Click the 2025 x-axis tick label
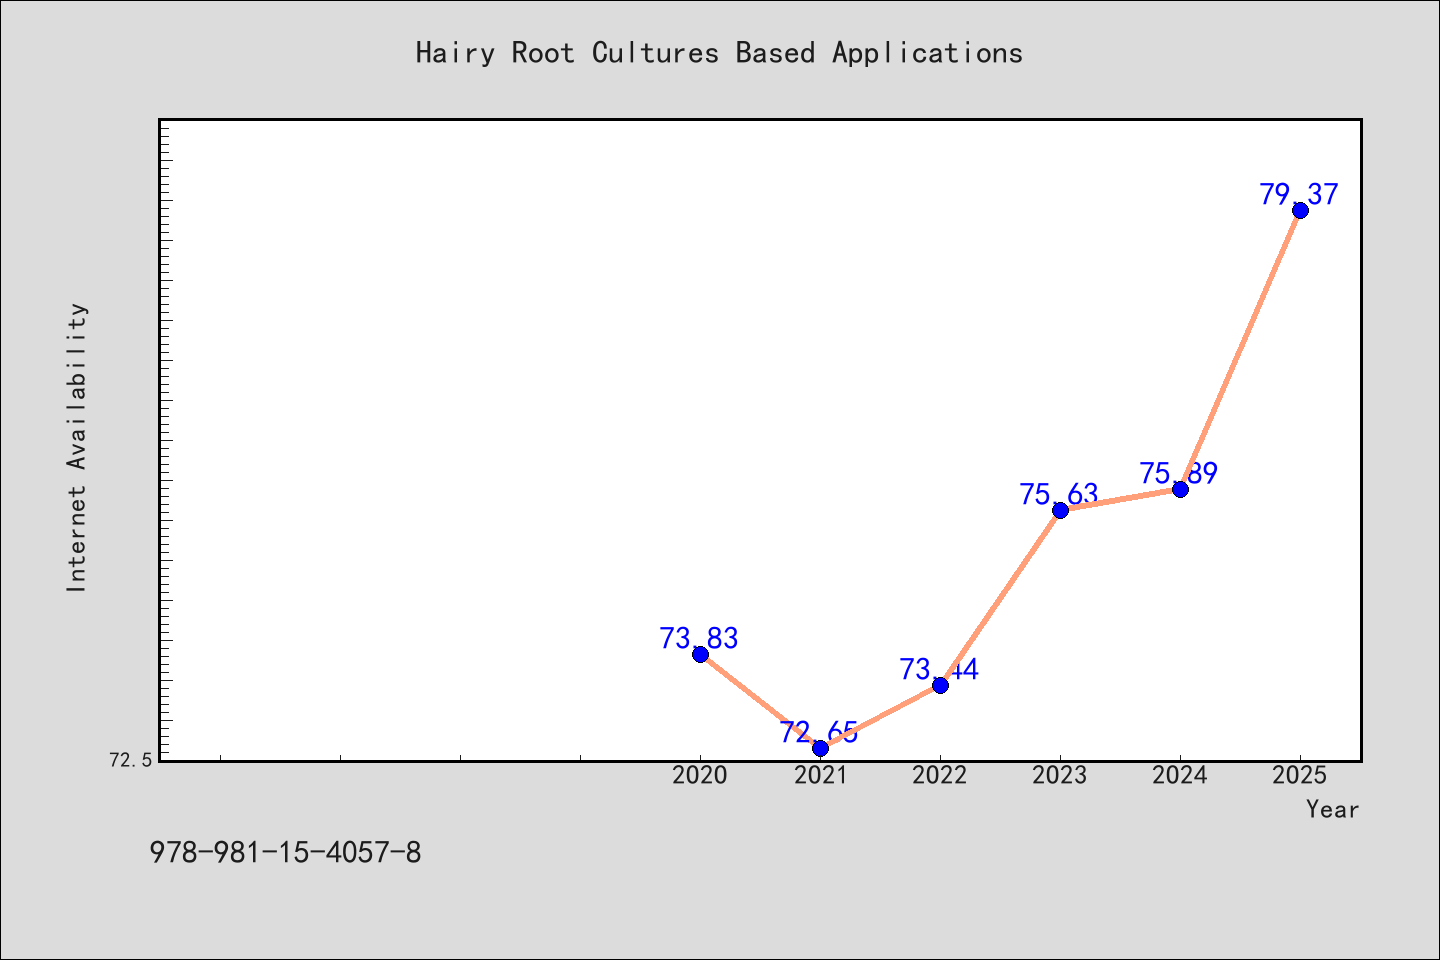Image resolution: width=1440 pixels, height=960 pixels. (x=1300, y=775)
